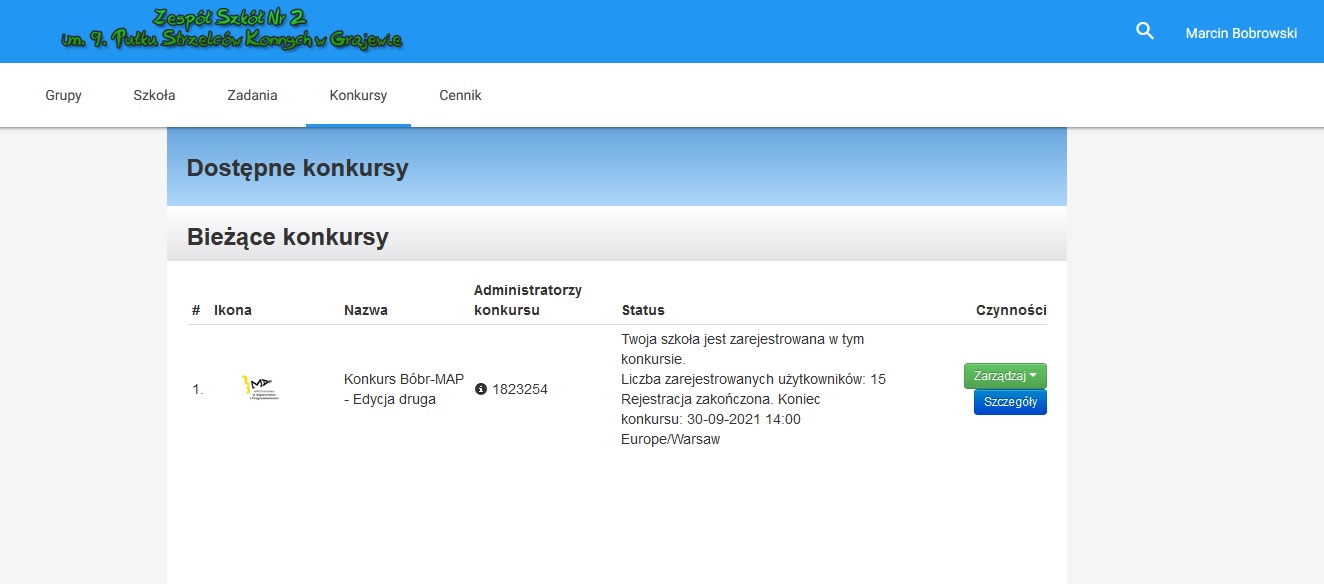Click the Dostępne konkursy page heading
Image resolution: width=1324 pixels, height=584 pixels.
[297, 168]
